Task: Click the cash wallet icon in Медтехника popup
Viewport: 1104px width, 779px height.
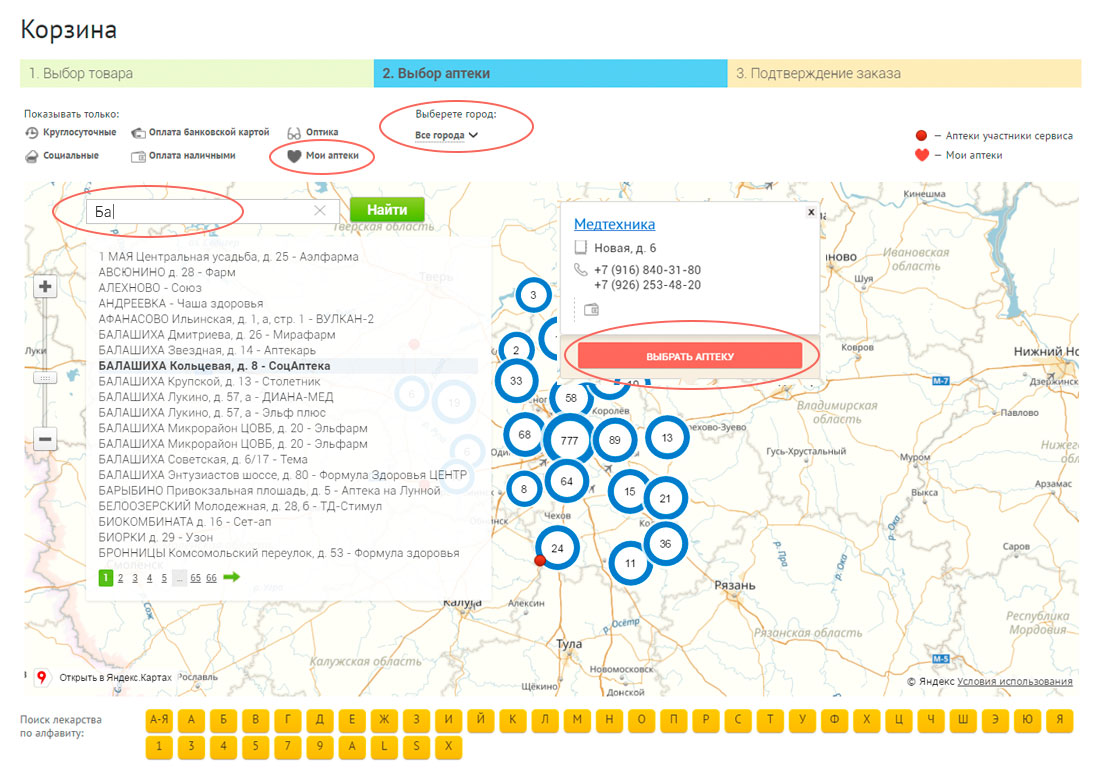Action: (x=591, y=309)
